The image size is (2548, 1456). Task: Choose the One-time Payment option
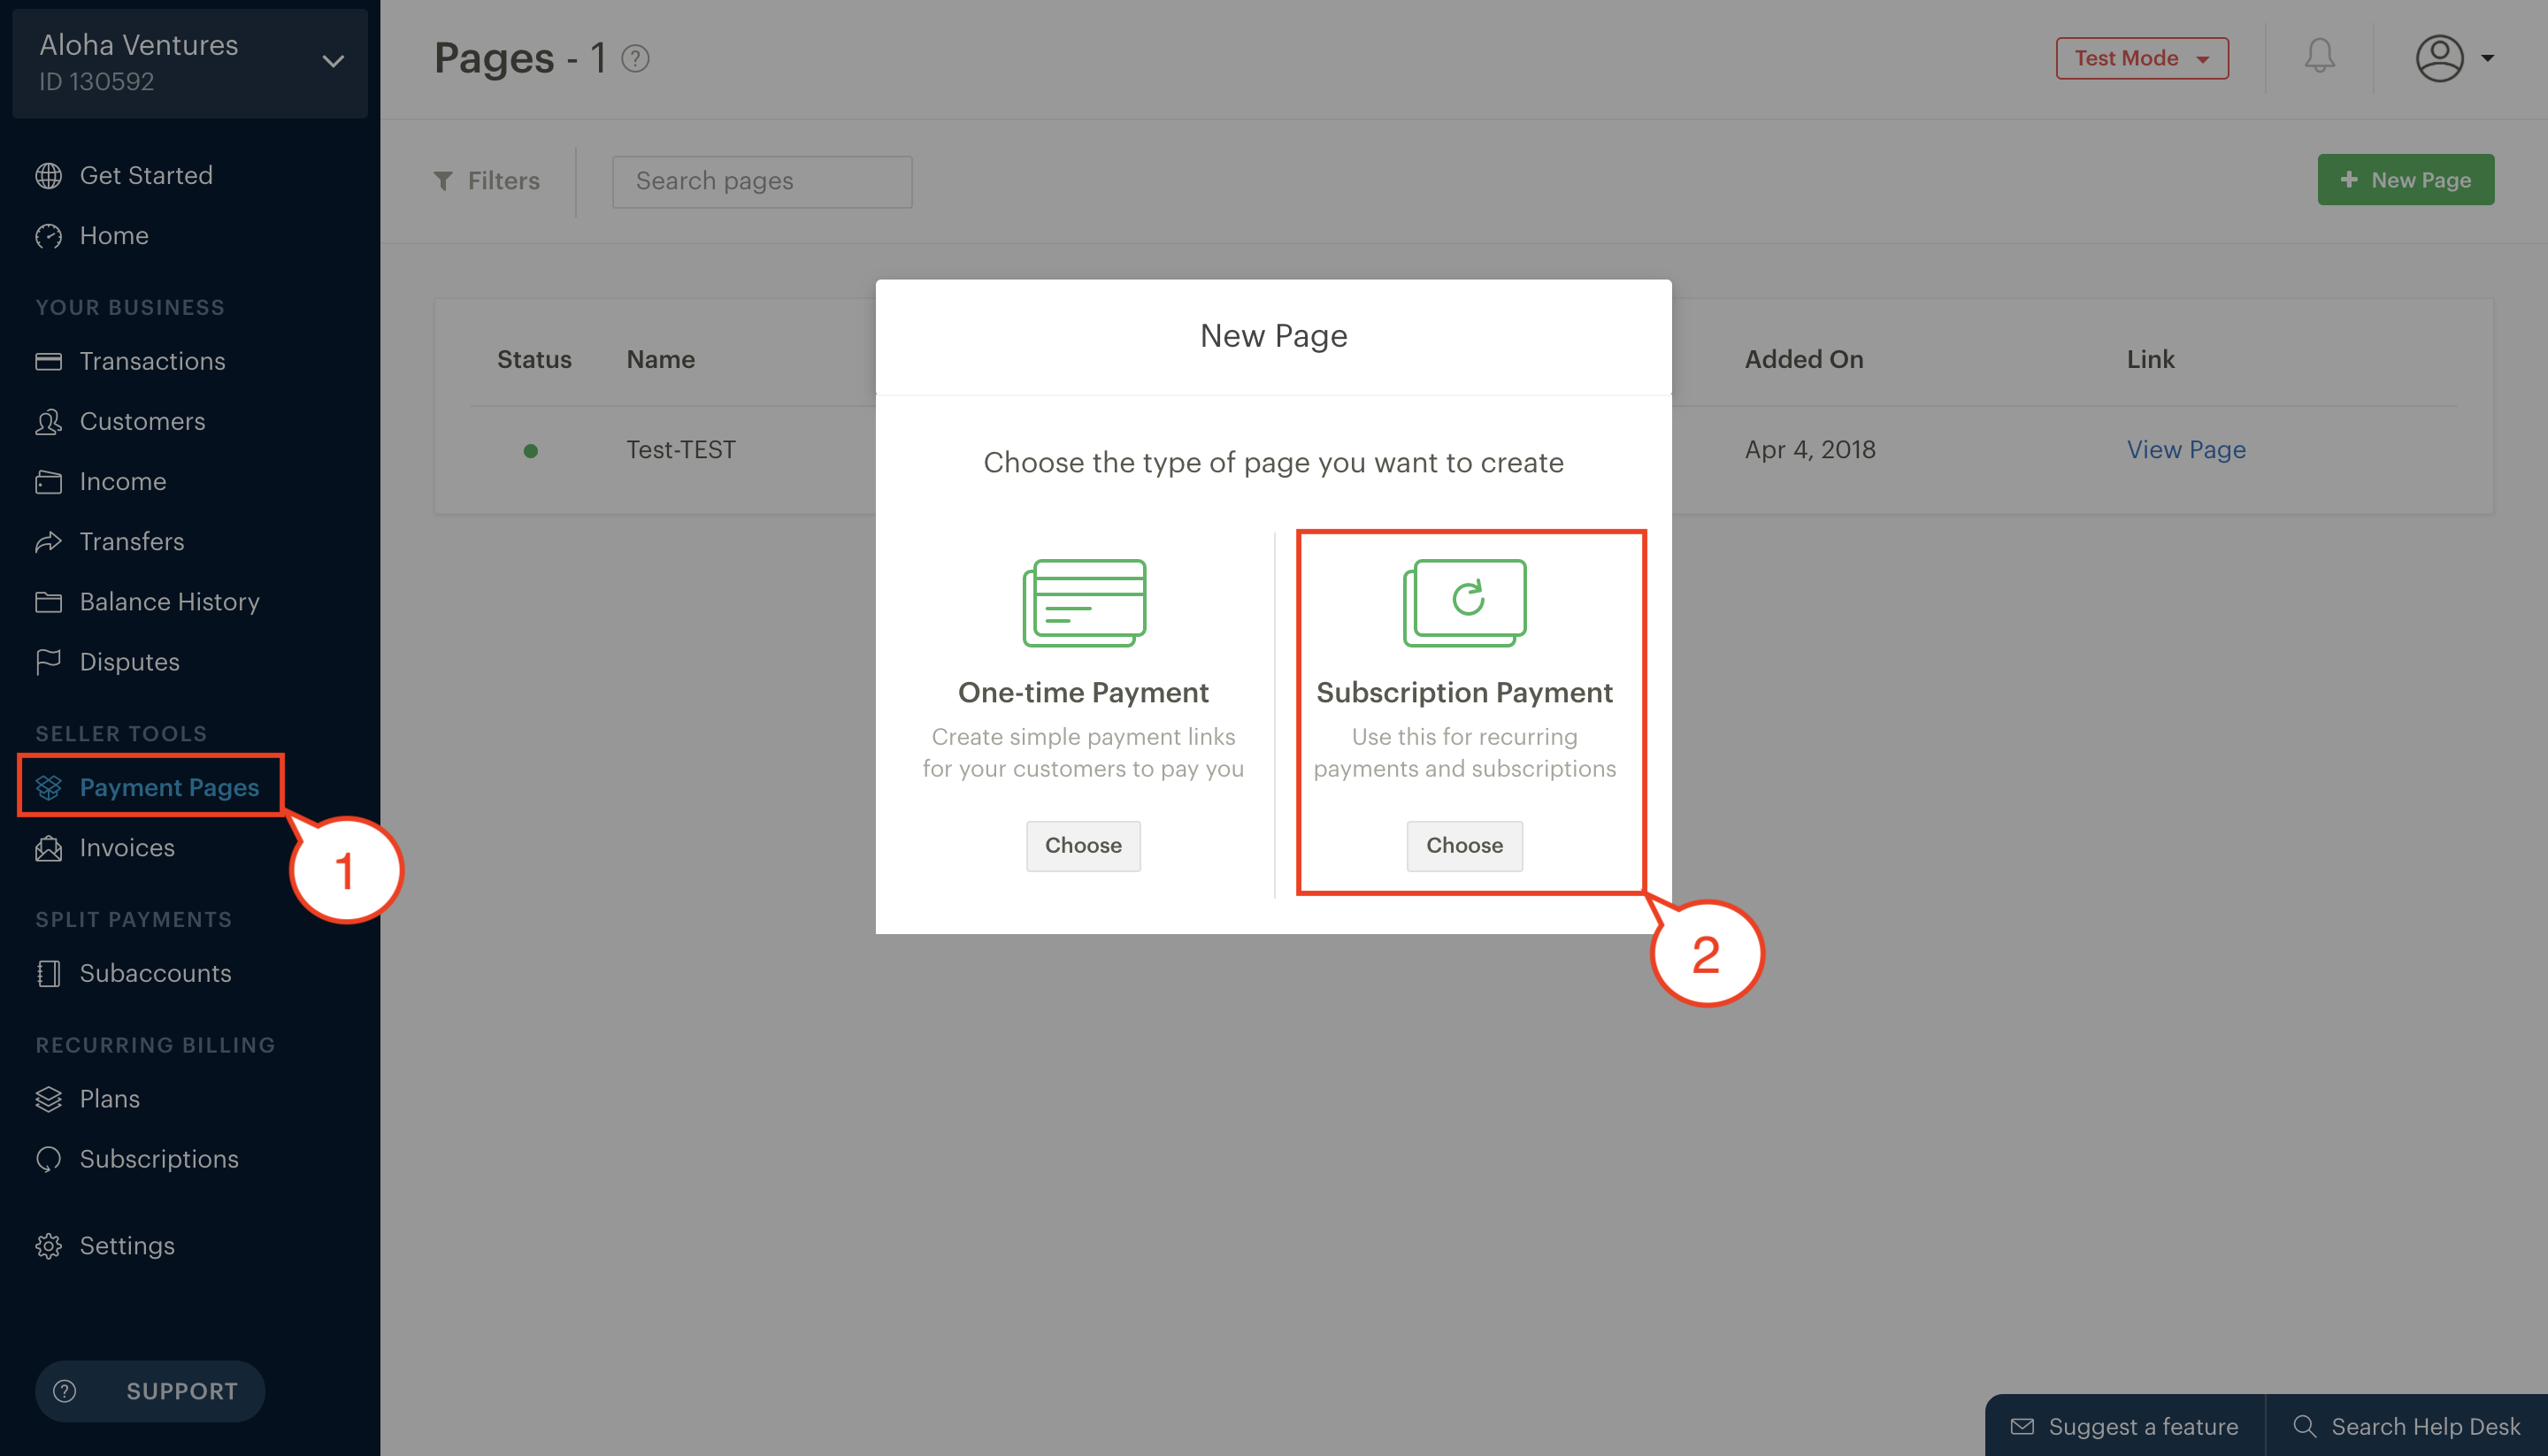(1083, 846)
